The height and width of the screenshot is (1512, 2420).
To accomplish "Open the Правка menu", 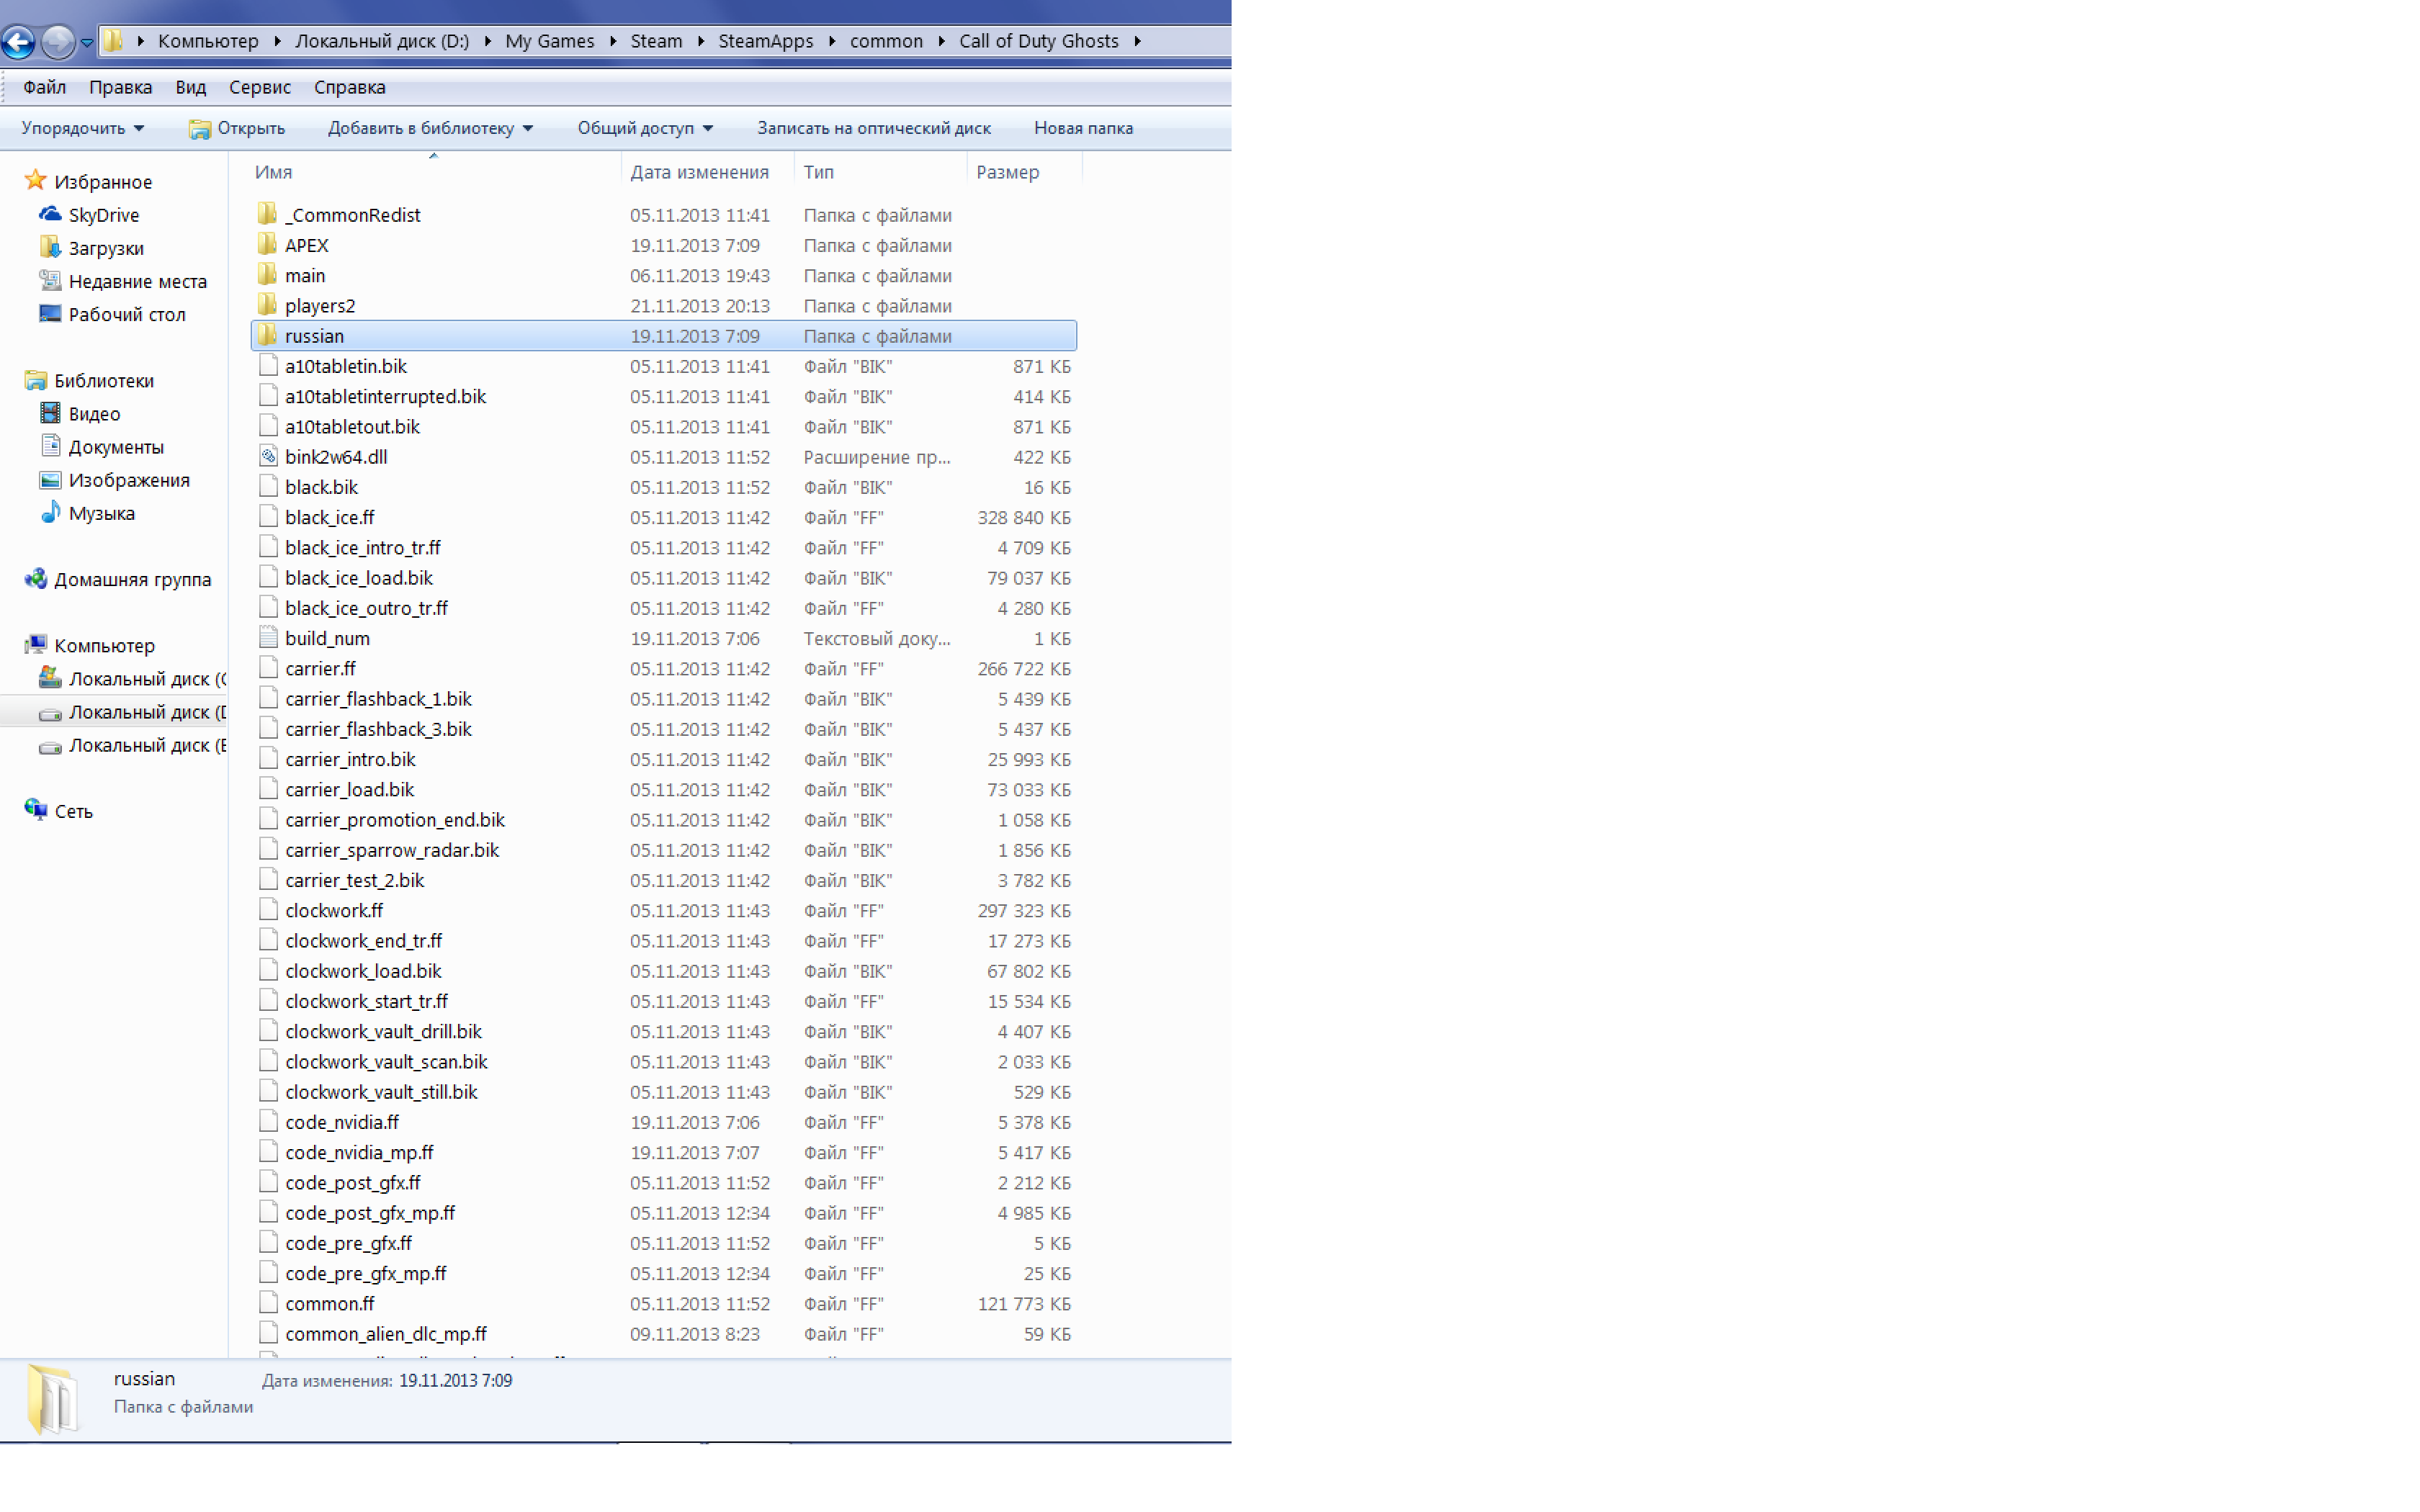I will click(121, 87).
